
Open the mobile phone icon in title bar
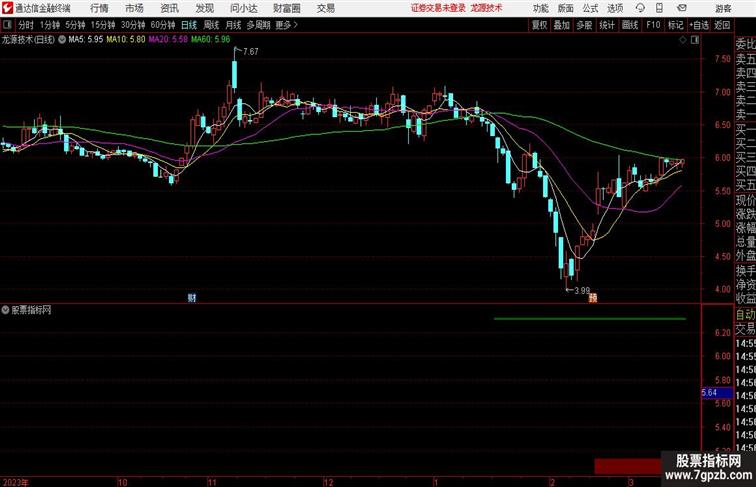(659, 8)
